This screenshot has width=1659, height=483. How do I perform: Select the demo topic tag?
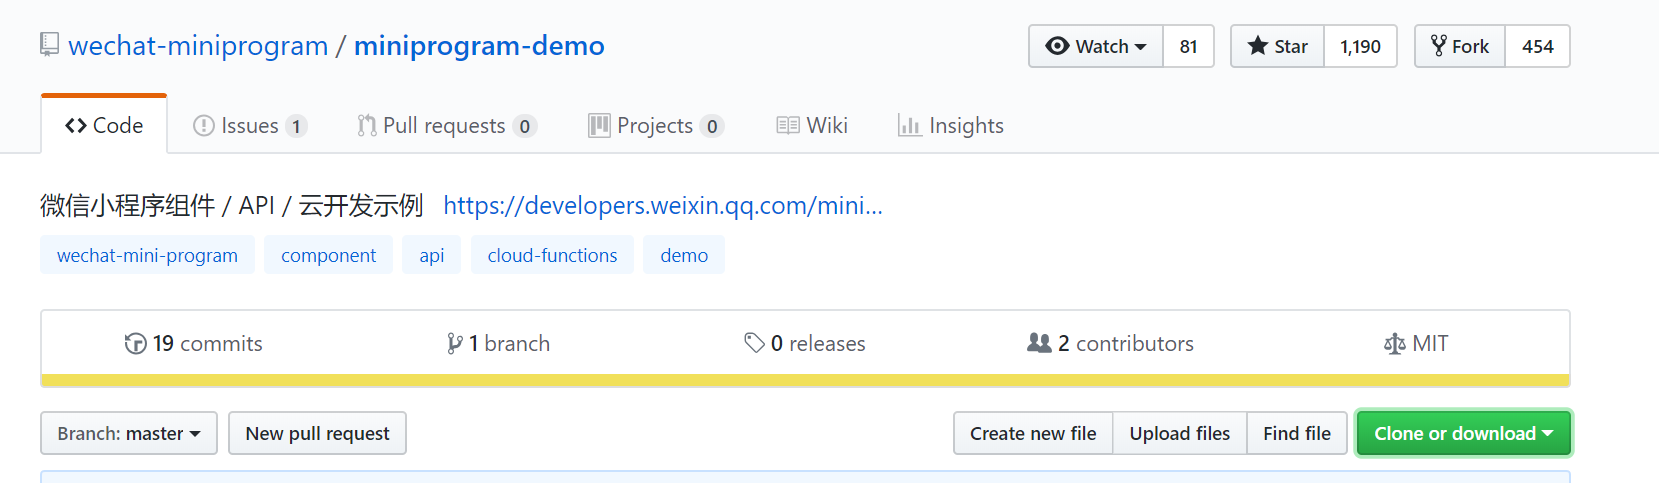pos(684,255)
